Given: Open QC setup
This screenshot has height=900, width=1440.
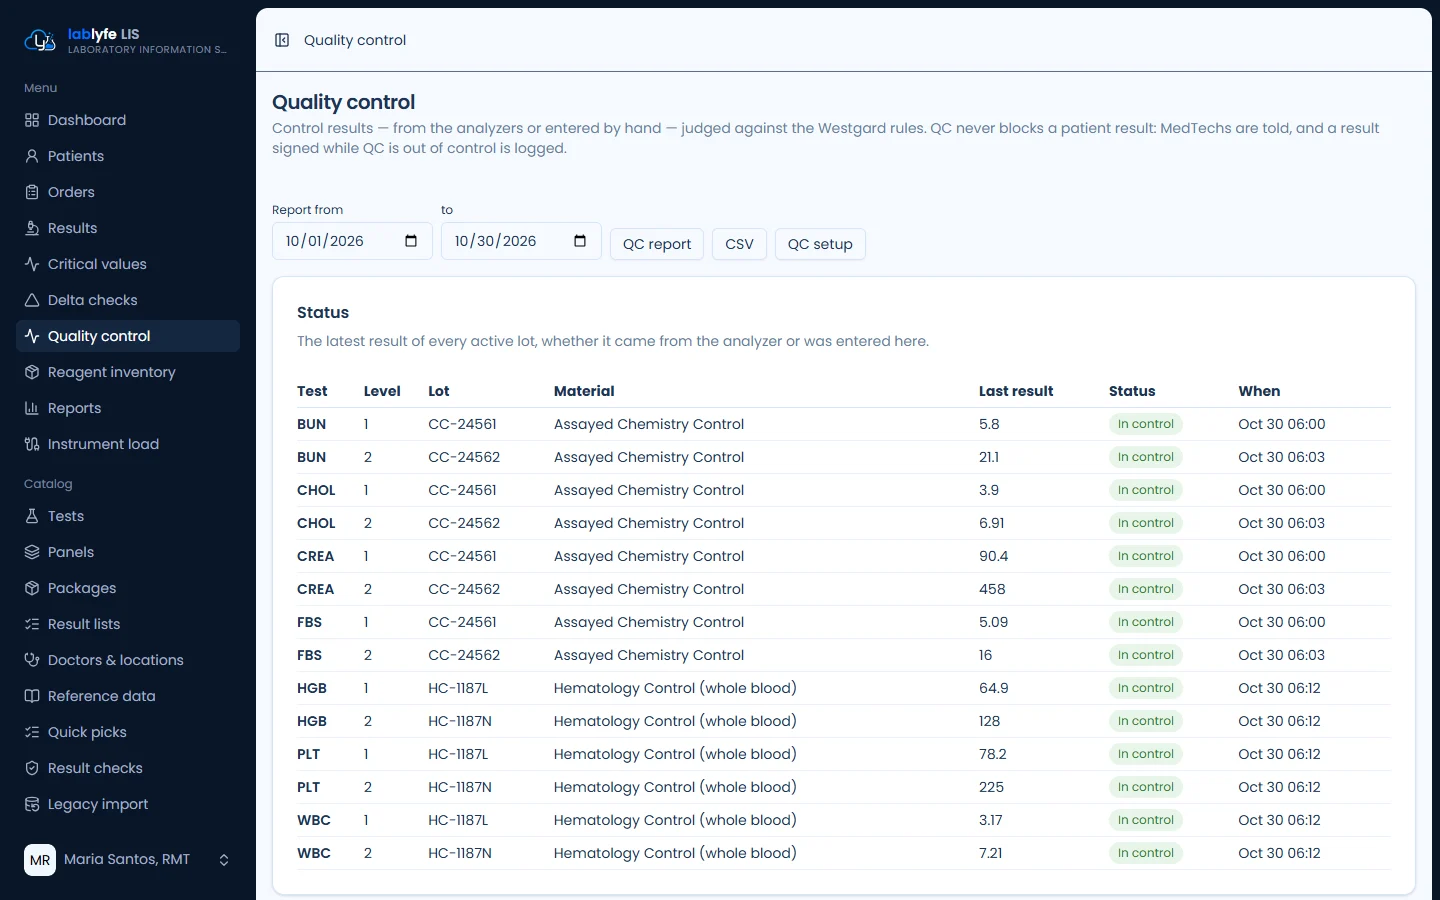Looking at the screenshot, I should coord(820,244).
